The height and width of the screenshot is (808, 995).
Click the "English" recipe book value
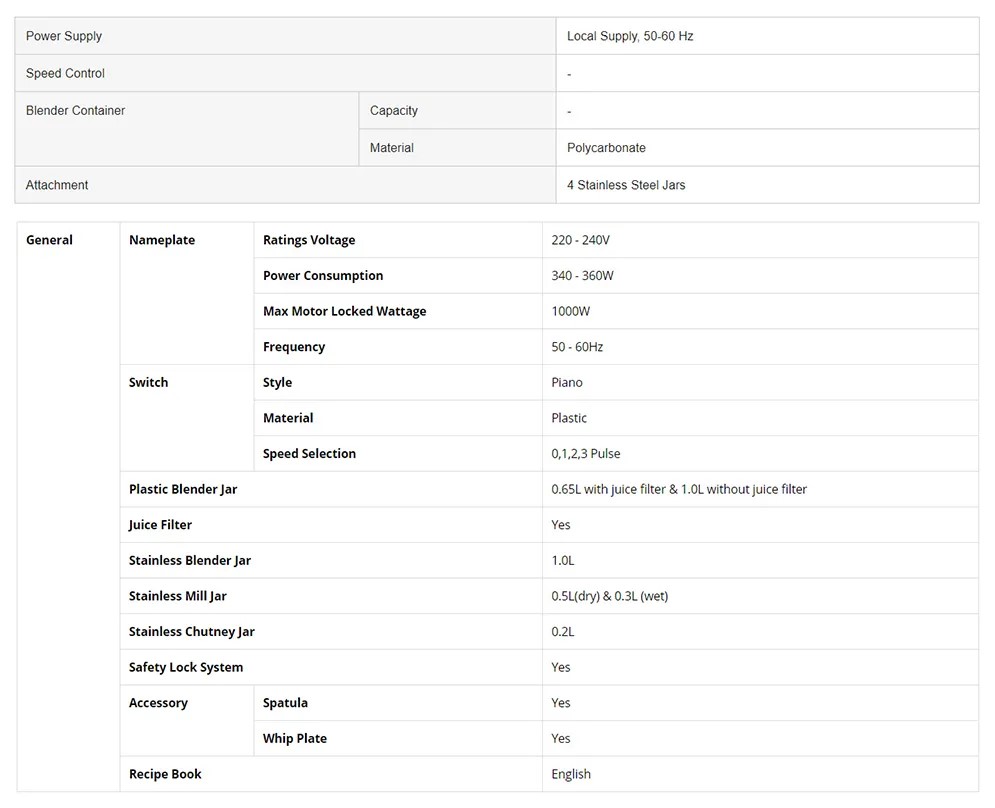571,774
